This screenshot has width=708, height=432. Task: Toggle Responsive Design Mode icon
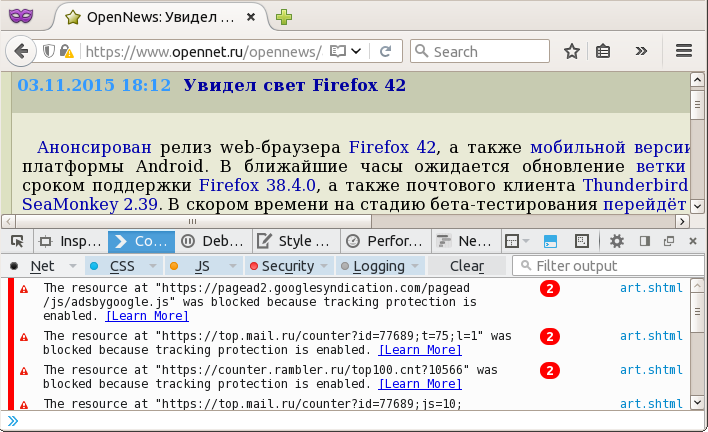click(582, 241)
